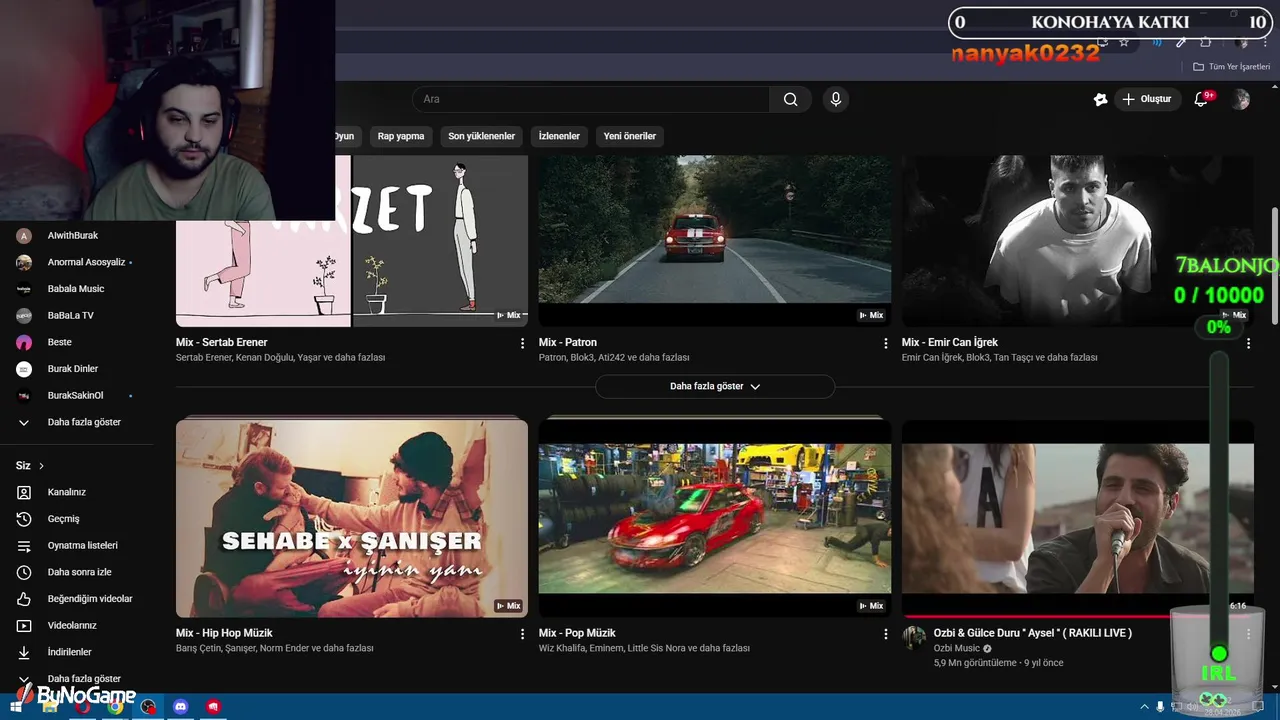
Task: Open the YouTube account avatar menu
Action: coord(1241,99)
